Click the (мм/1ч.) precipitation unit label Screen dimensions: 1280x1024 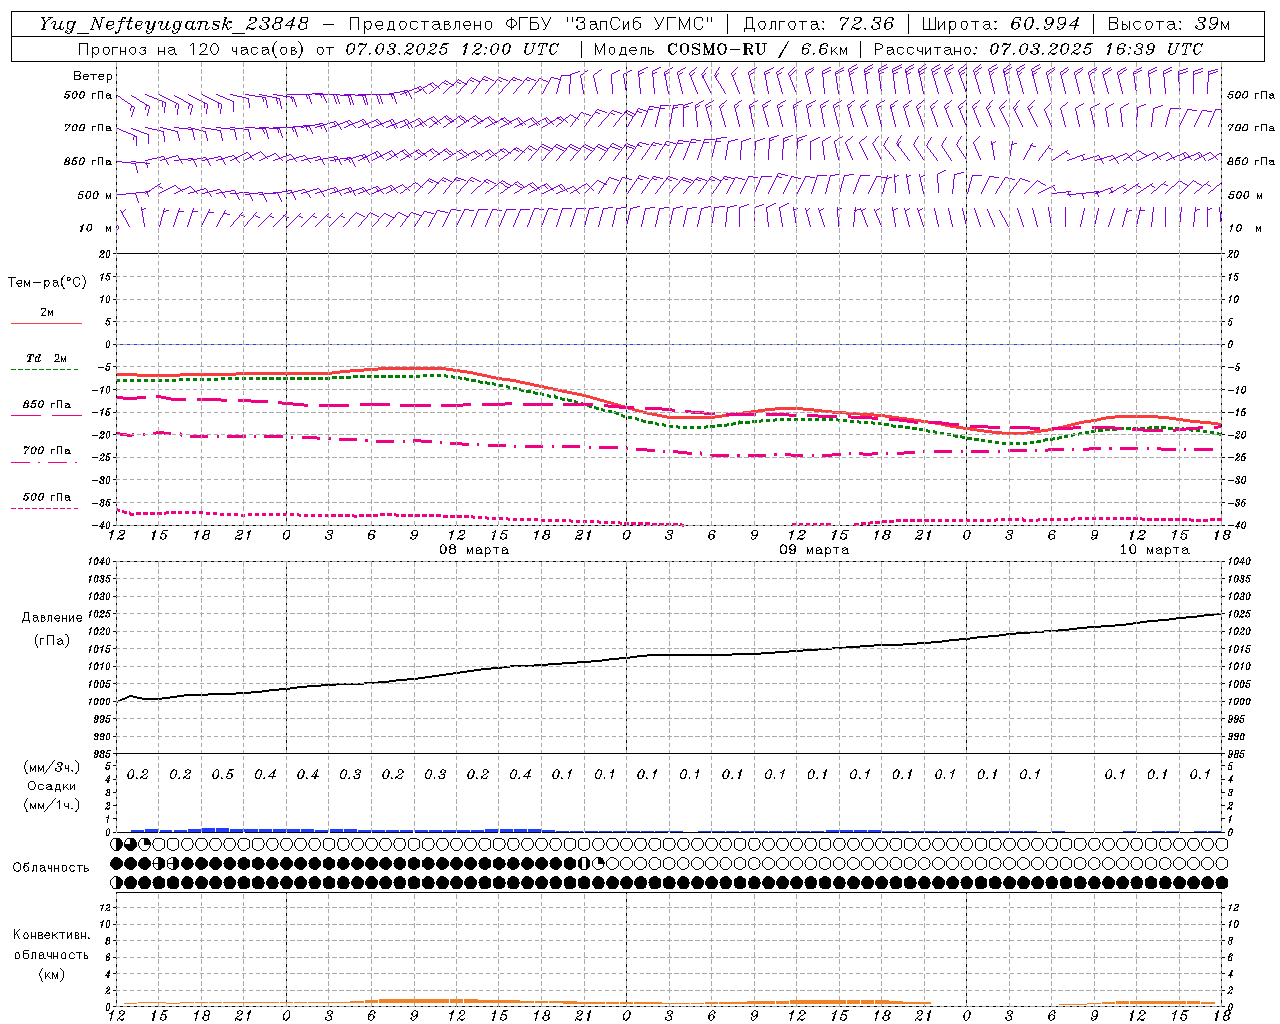(x=52, y=805)
